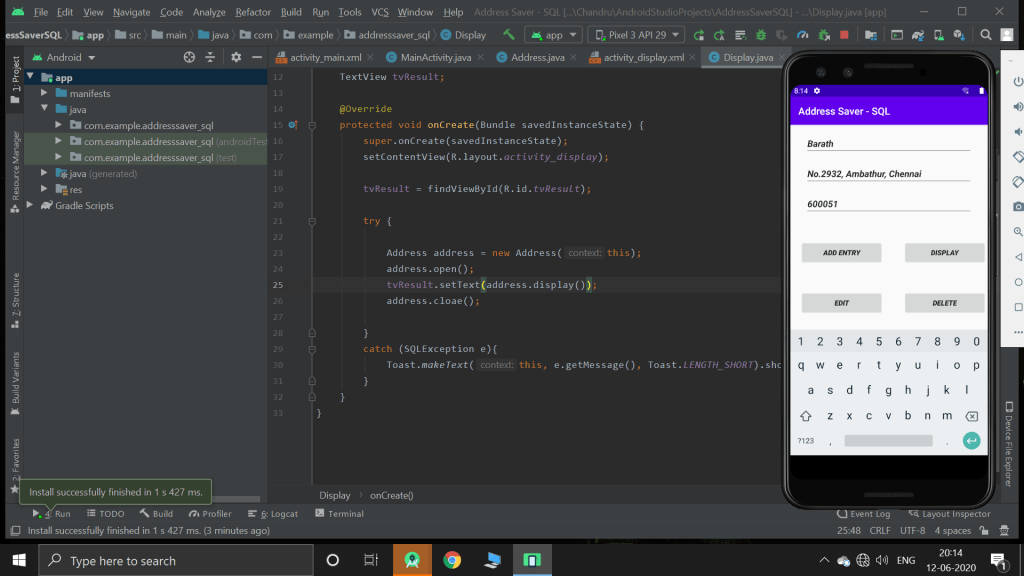Viewport: 1024px width, 576px height.
Task: Toggle the Terminal tool window
Action: click(x=339, y=513)
